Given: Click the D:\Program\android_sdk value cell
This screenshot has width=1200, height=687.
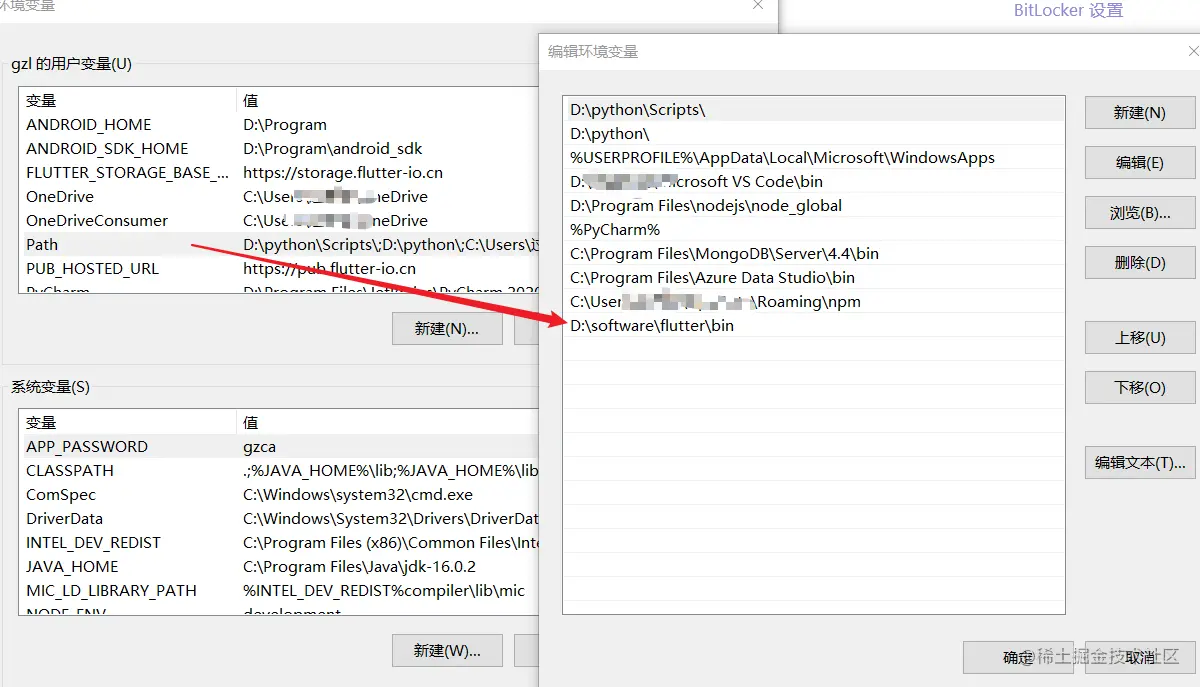Looking at the screenshot, I should [x=333, y=149].
